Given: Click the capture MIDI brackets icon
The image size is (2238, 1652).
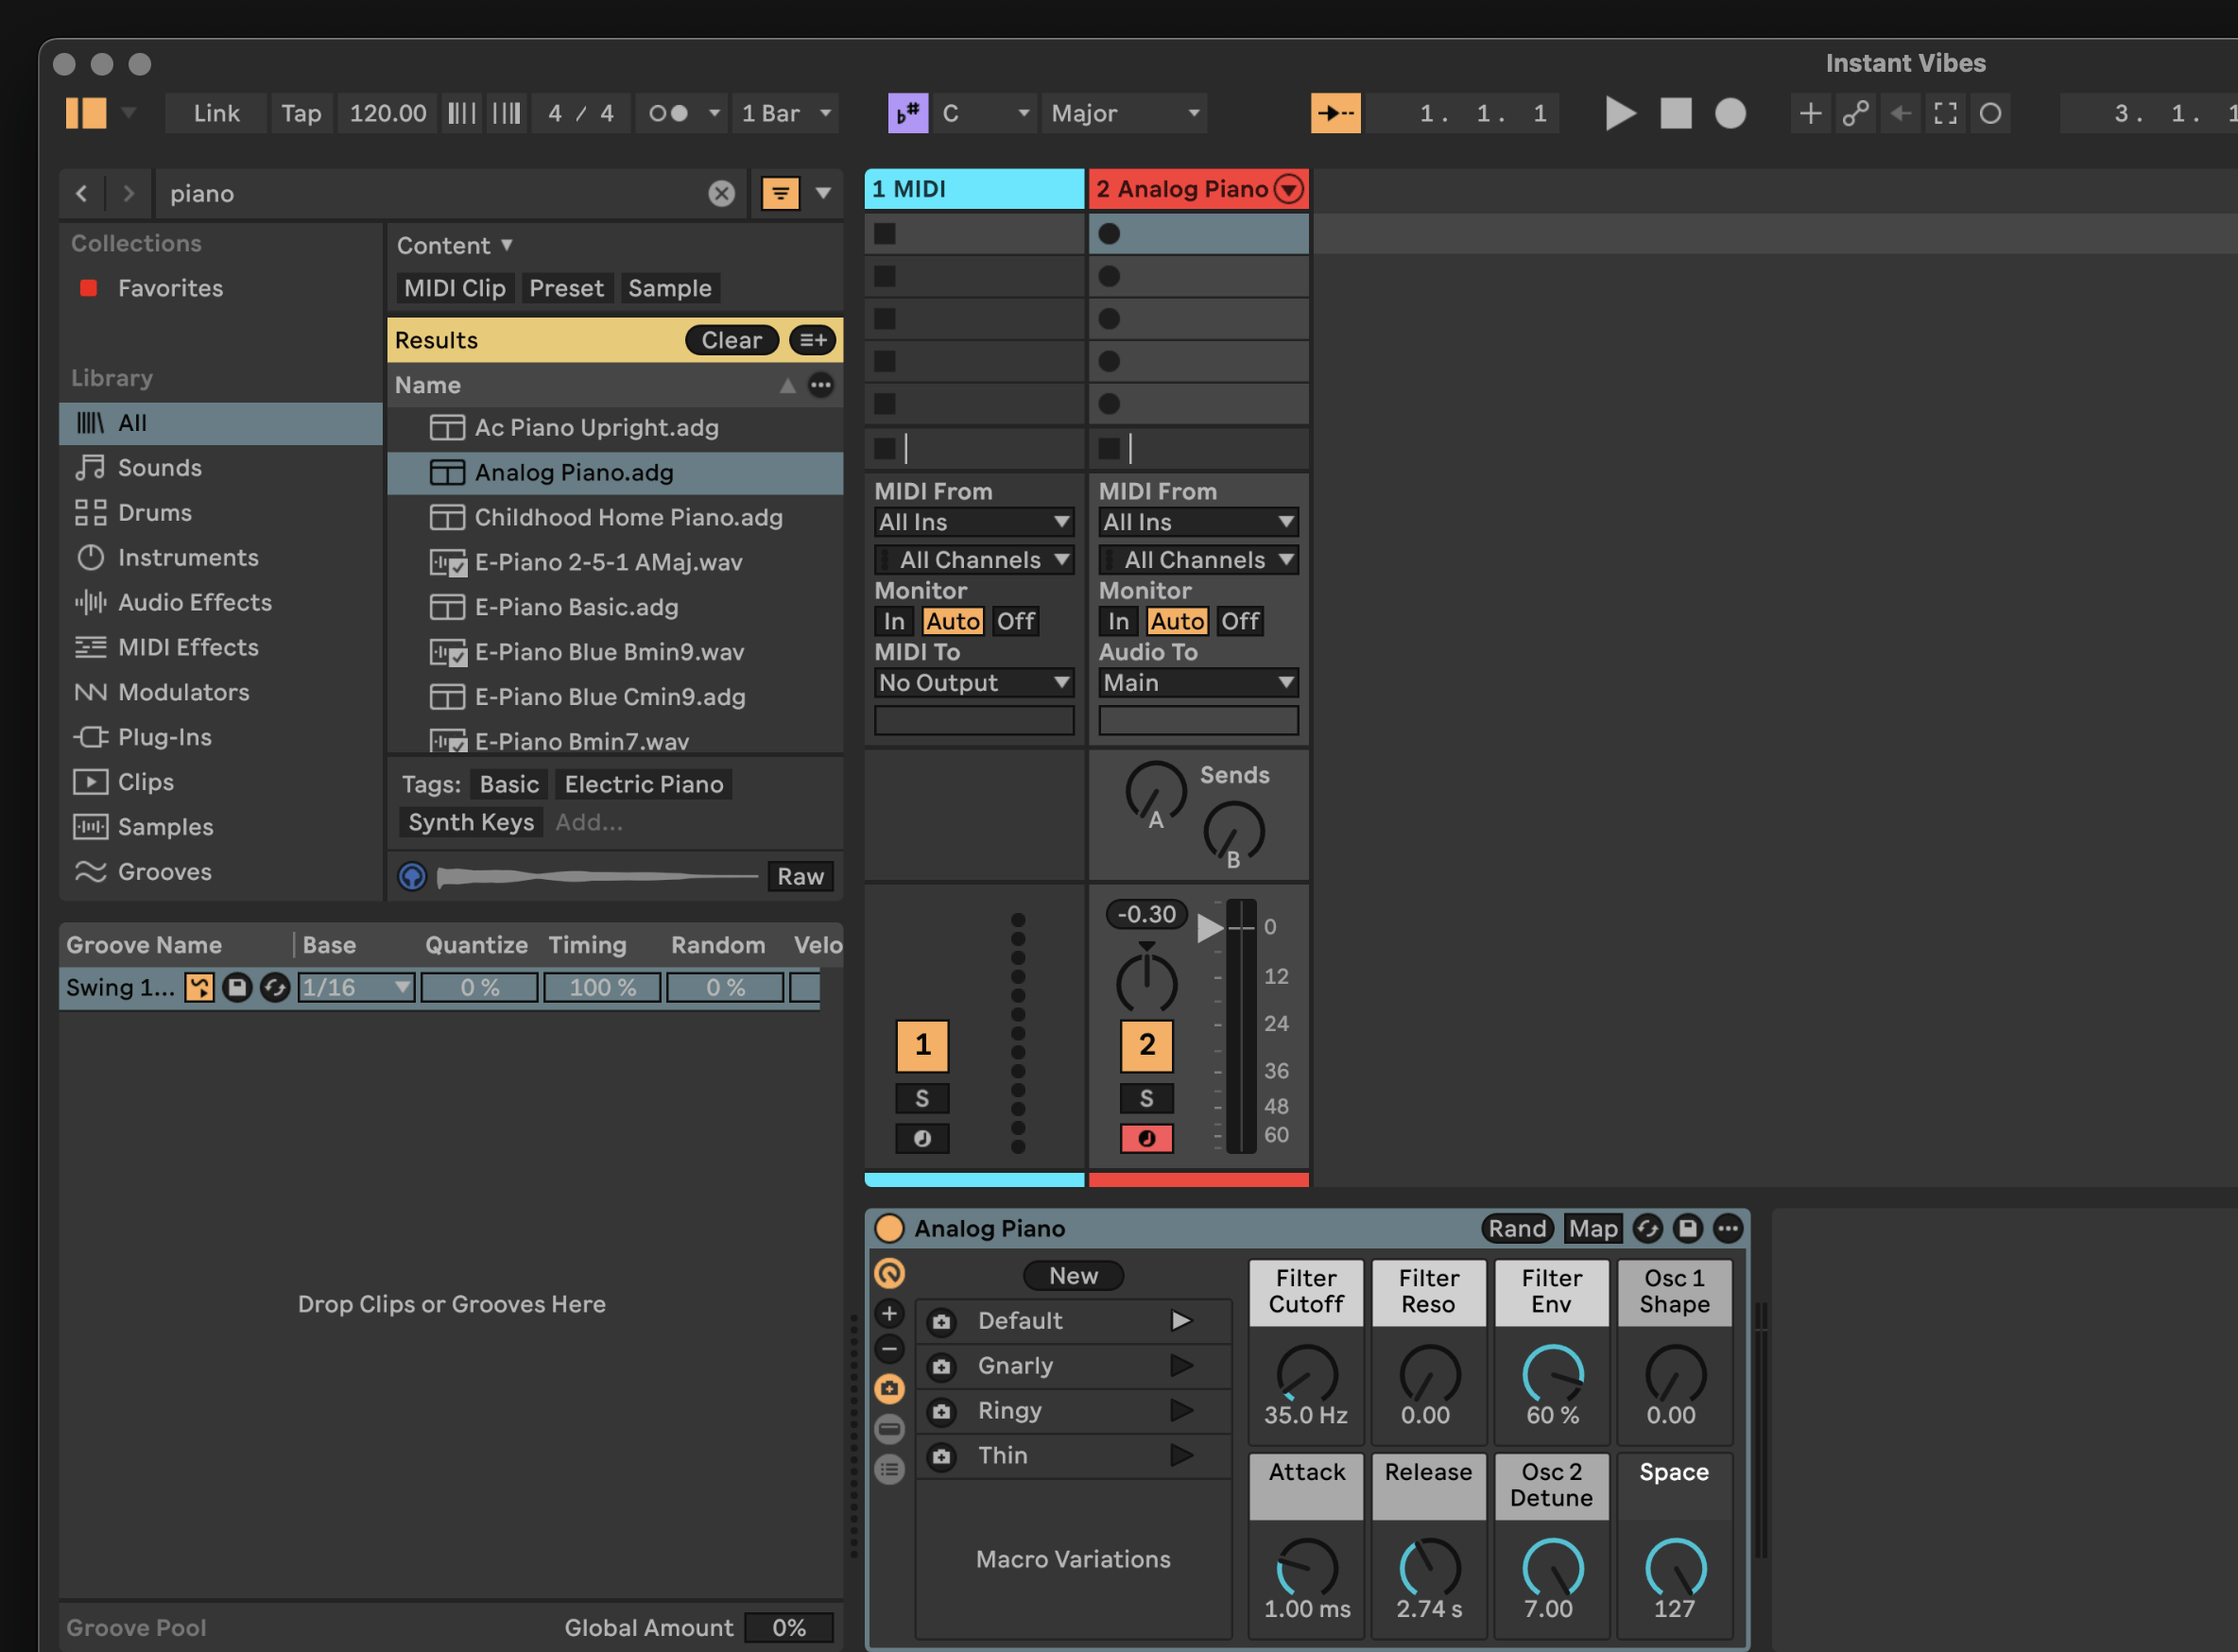Looking at the screenshot, I should (1946, 113).
